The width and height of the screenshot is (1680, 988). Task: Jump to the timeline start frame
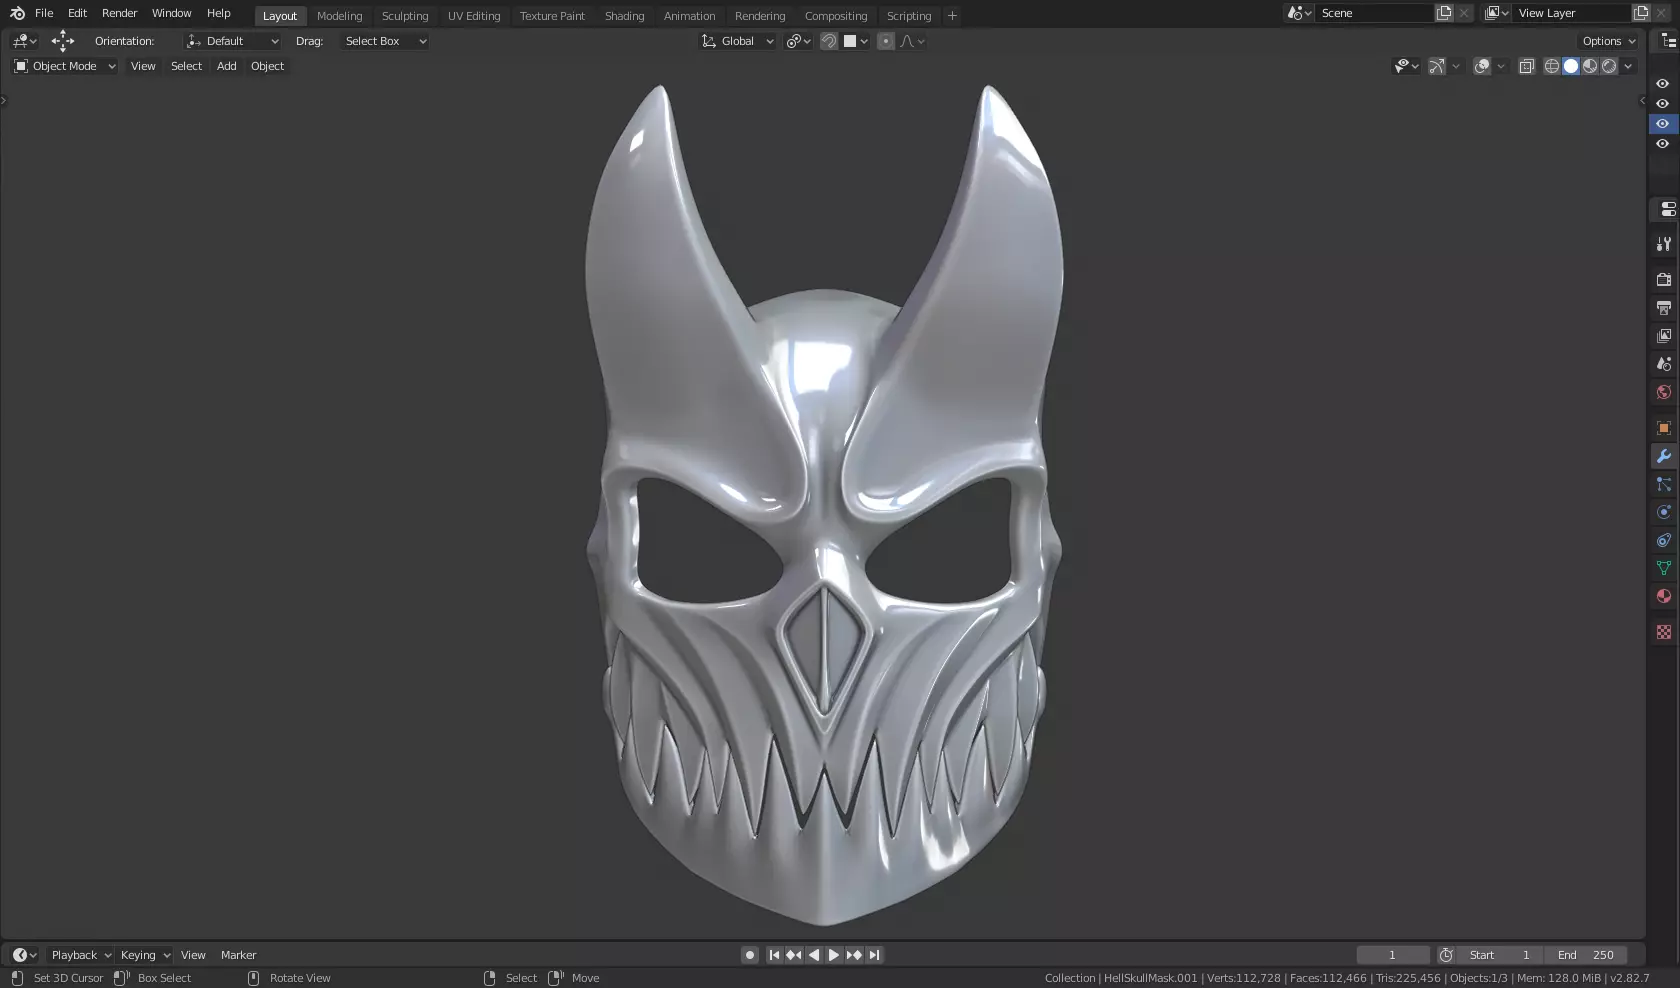pos(774,955)
